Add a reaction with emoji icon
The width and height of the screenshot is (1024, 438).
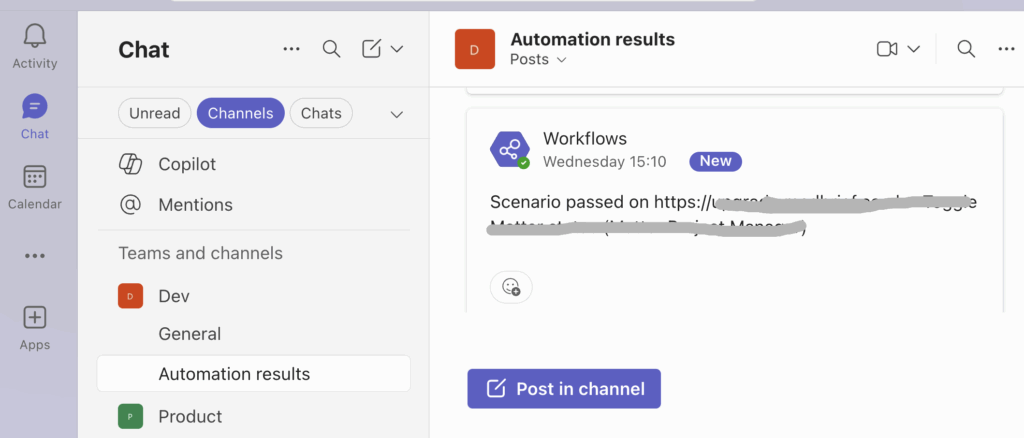[511, 287]
